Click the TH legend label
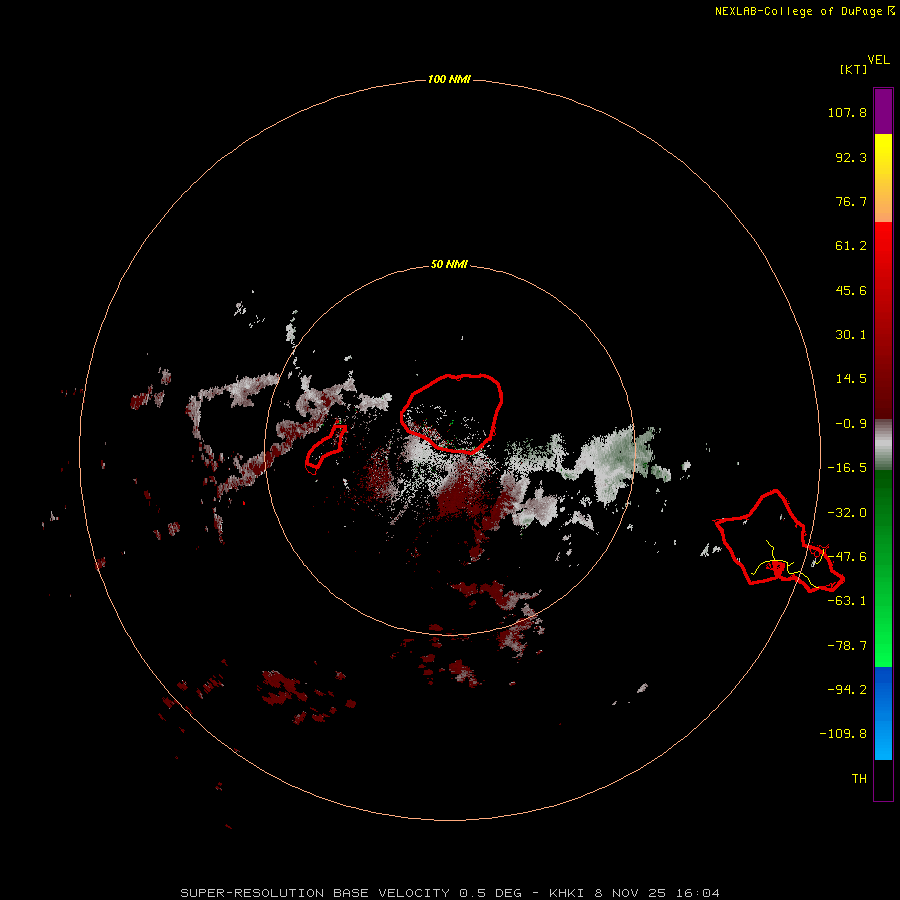Screen dimensions: 900x900 click(x=859, y=779)
